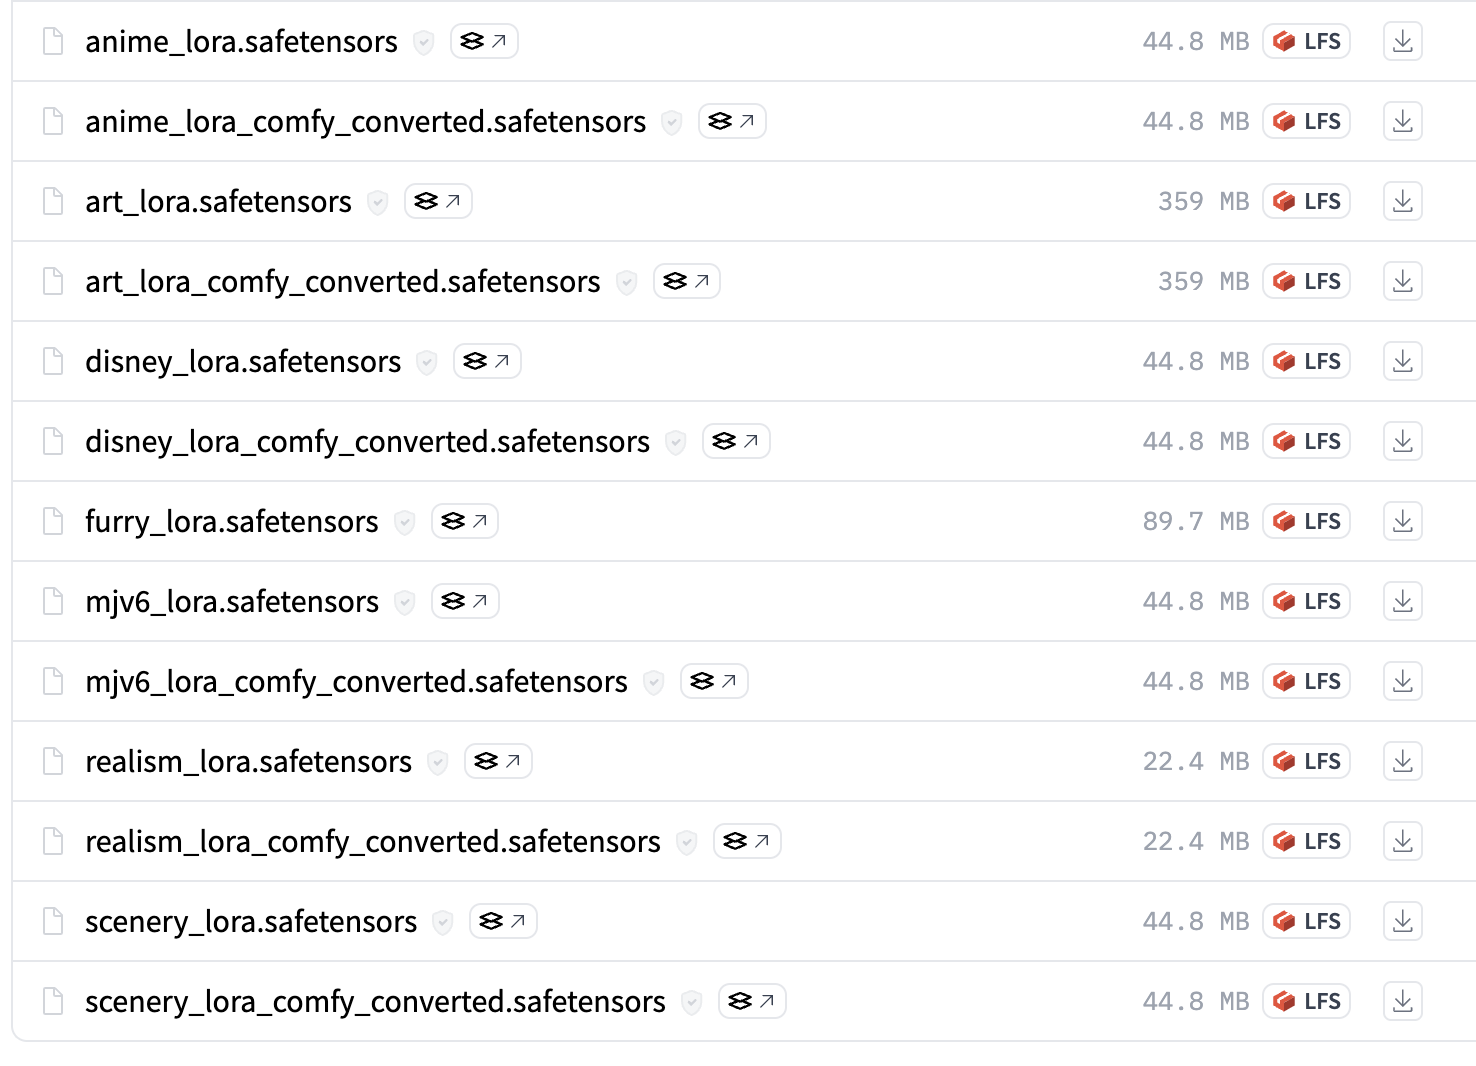
Task: Click security shield beside scenery_lora.safetensors
Action: coord(443,922)
